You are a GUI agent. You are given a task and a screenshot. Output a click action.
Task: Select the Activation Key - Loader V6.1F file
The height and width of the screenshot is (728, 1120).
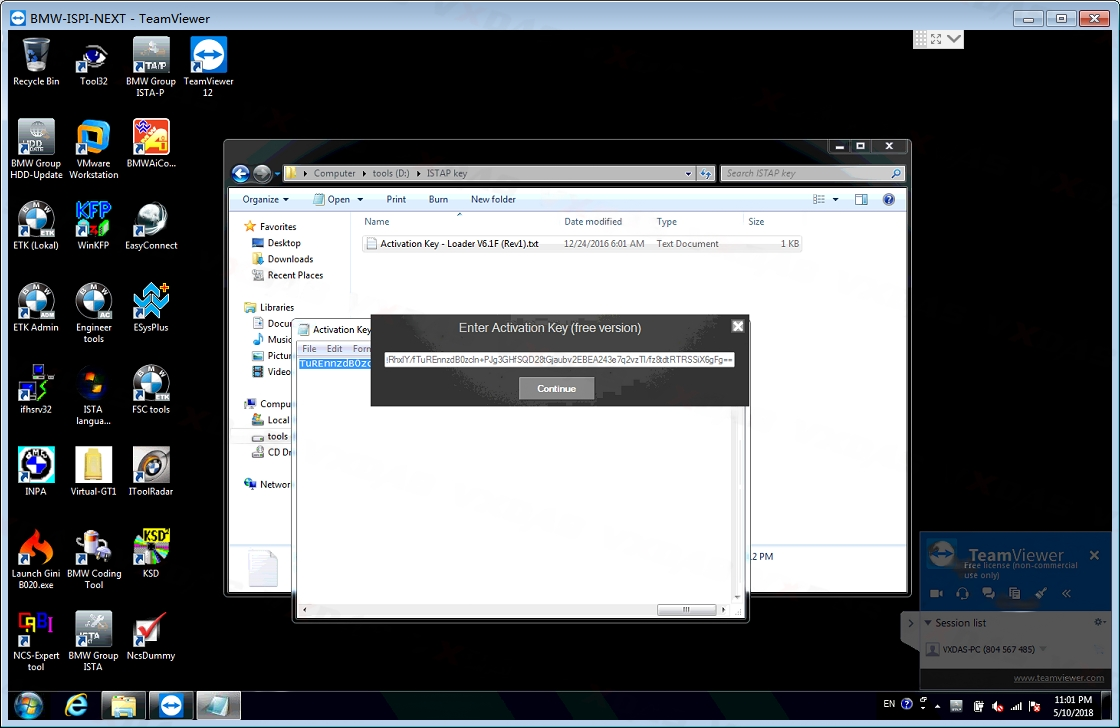pos(582,244)
